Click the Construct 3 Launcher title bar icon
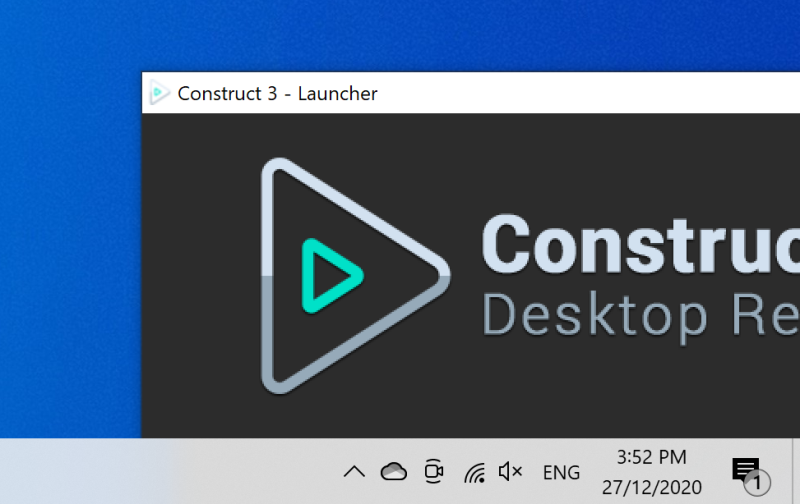 (x=159, y=93)
